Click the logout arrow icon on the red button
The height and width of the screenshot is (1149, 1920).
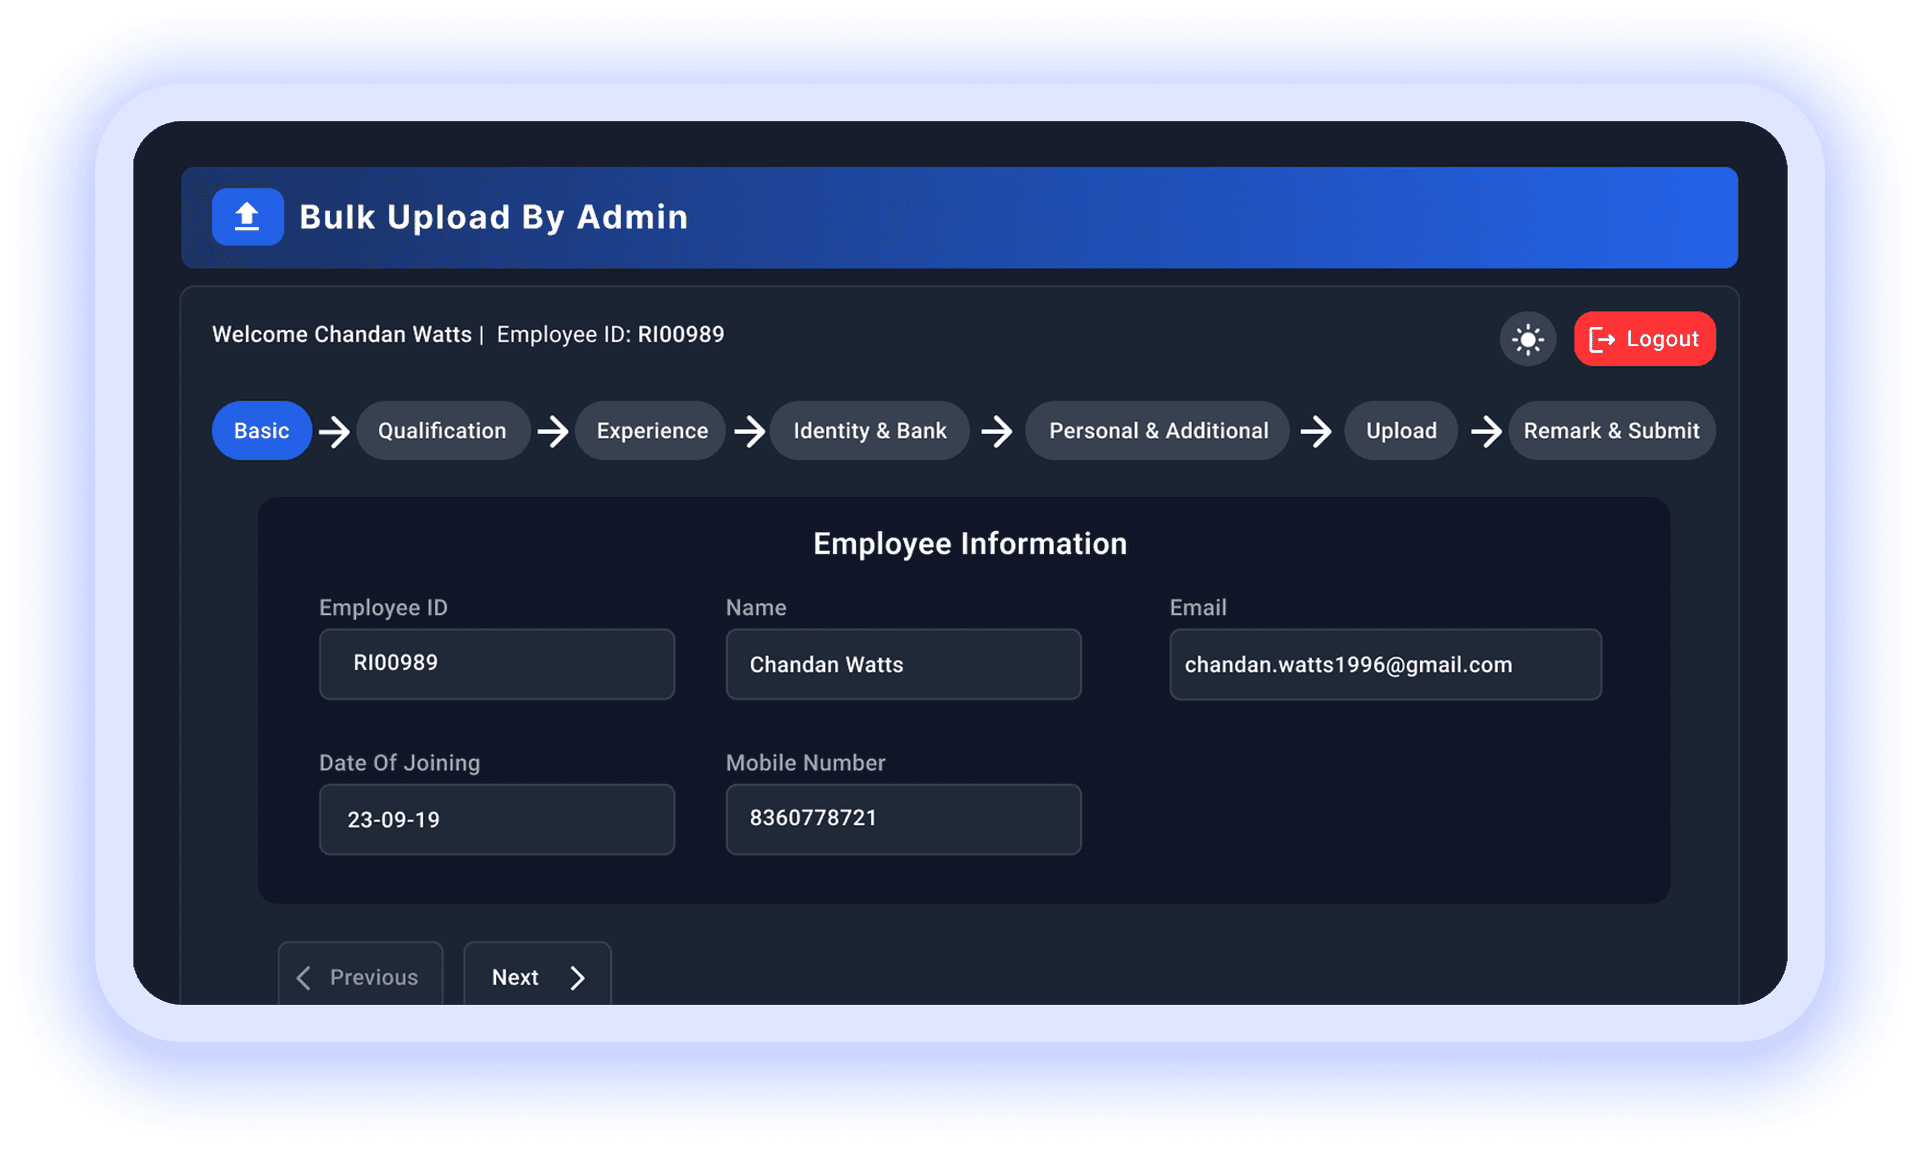click(1604, 339)
